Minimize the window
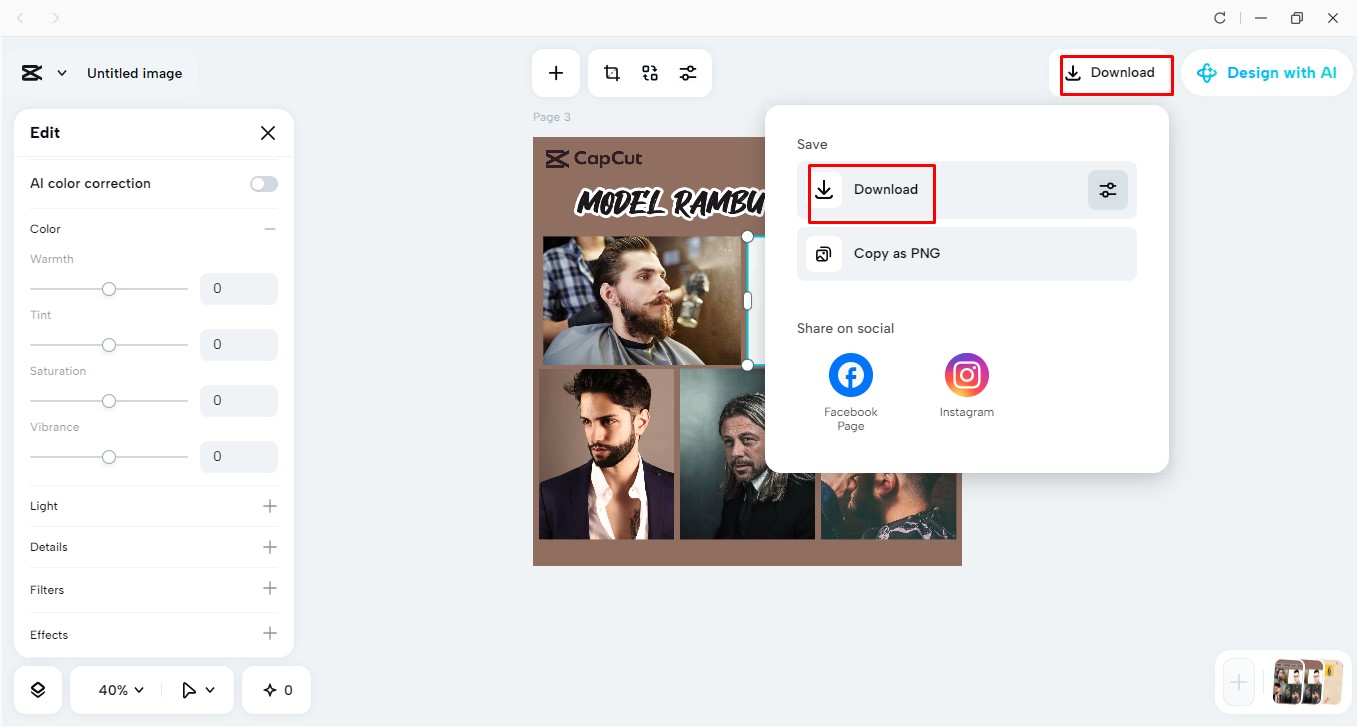Image resolution: width=1357 pixels, height=727 pixels. tap(1261, 18)
